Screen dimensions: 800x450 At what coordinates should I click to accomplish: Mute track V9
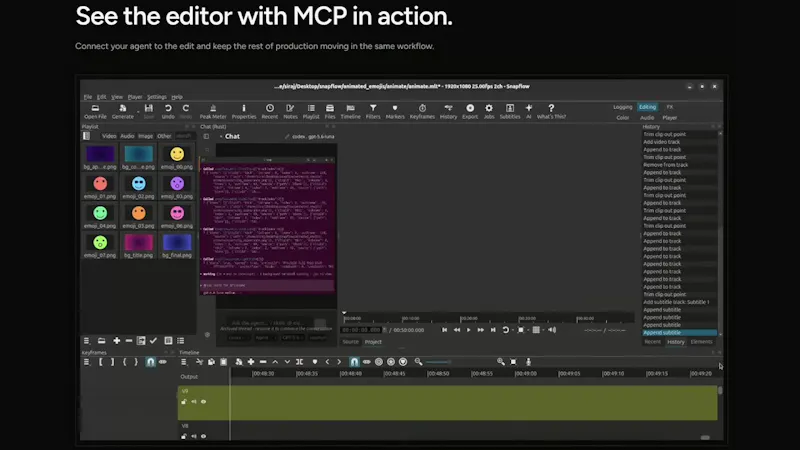click(194, 402)
